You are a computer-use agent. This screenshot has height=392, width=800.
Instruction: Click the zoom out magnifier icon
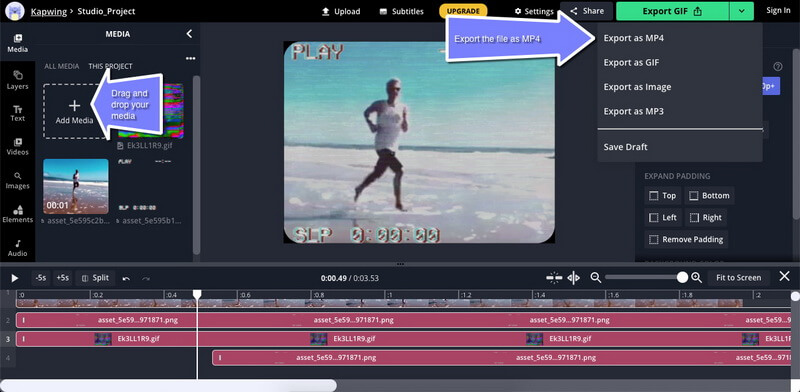pos(595,278)
